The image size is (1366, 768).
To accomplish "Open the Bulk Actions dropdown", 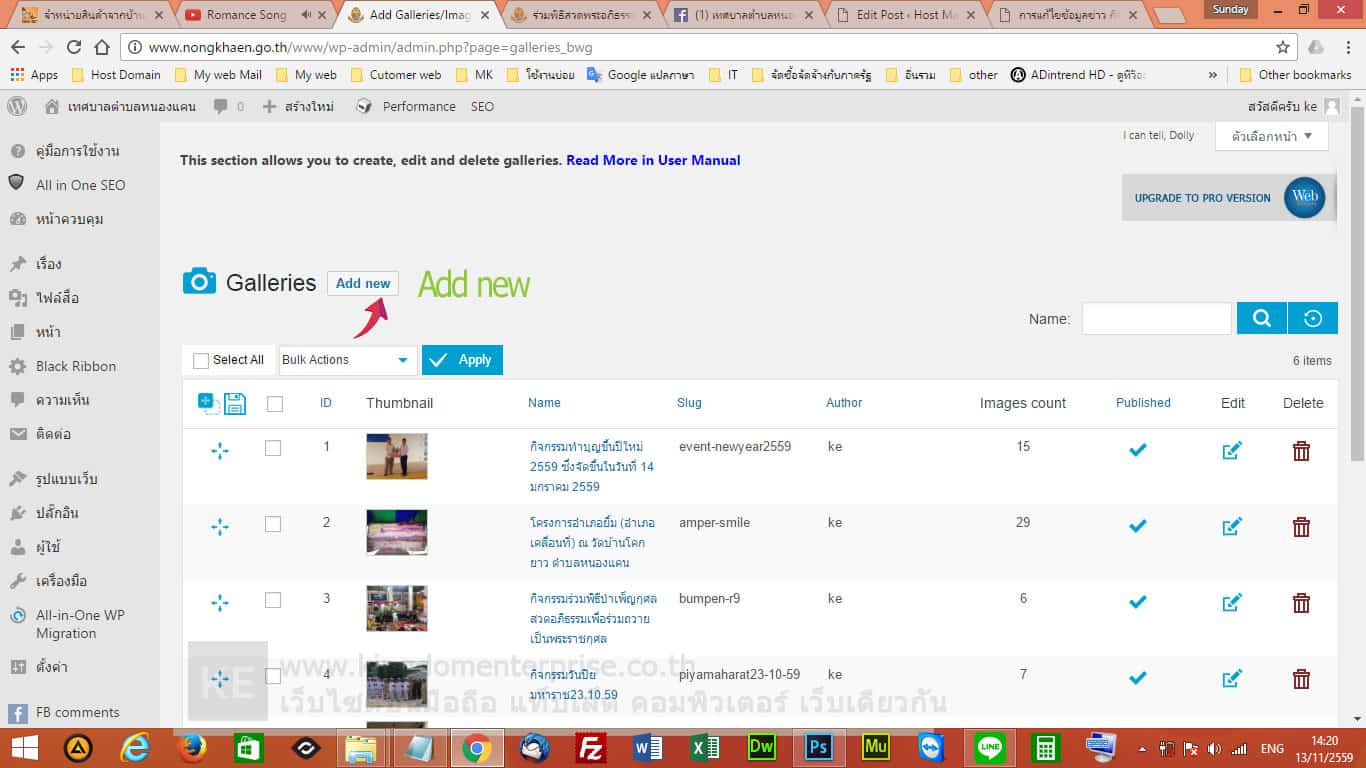I will point(346,360).
